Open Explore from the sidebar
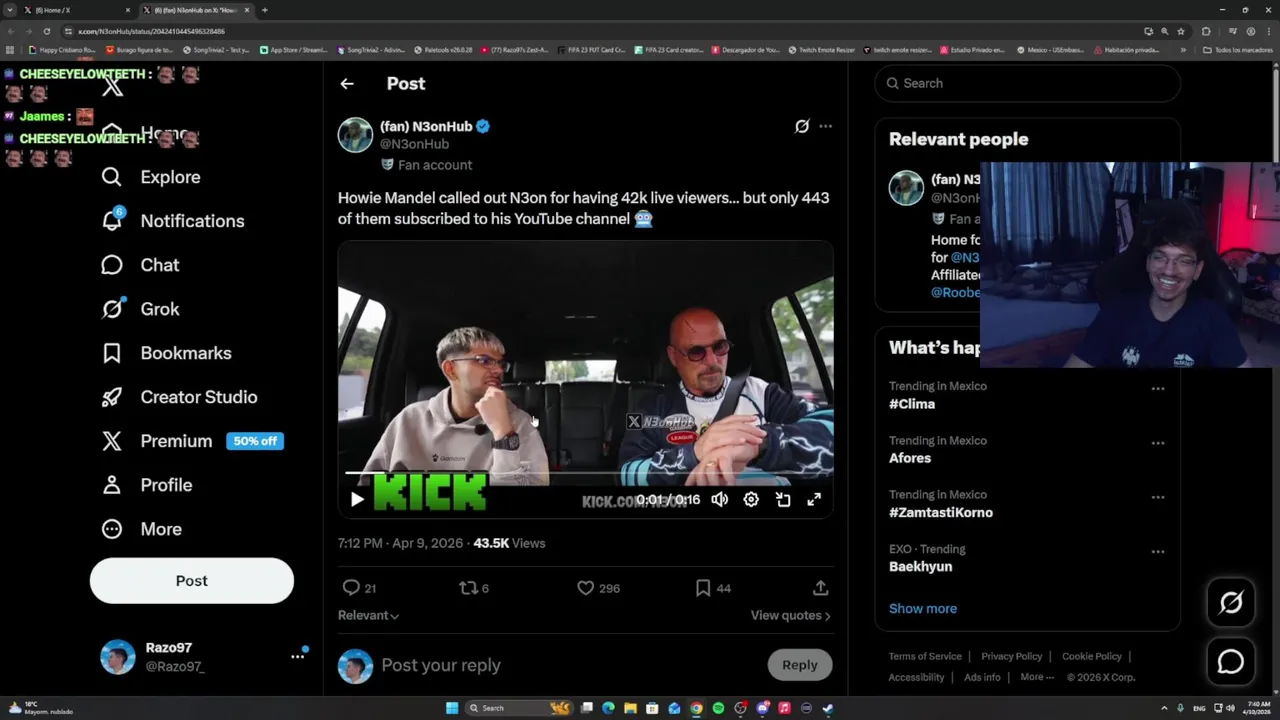This screenshot has height=720, width=1280. pos(151,177)
